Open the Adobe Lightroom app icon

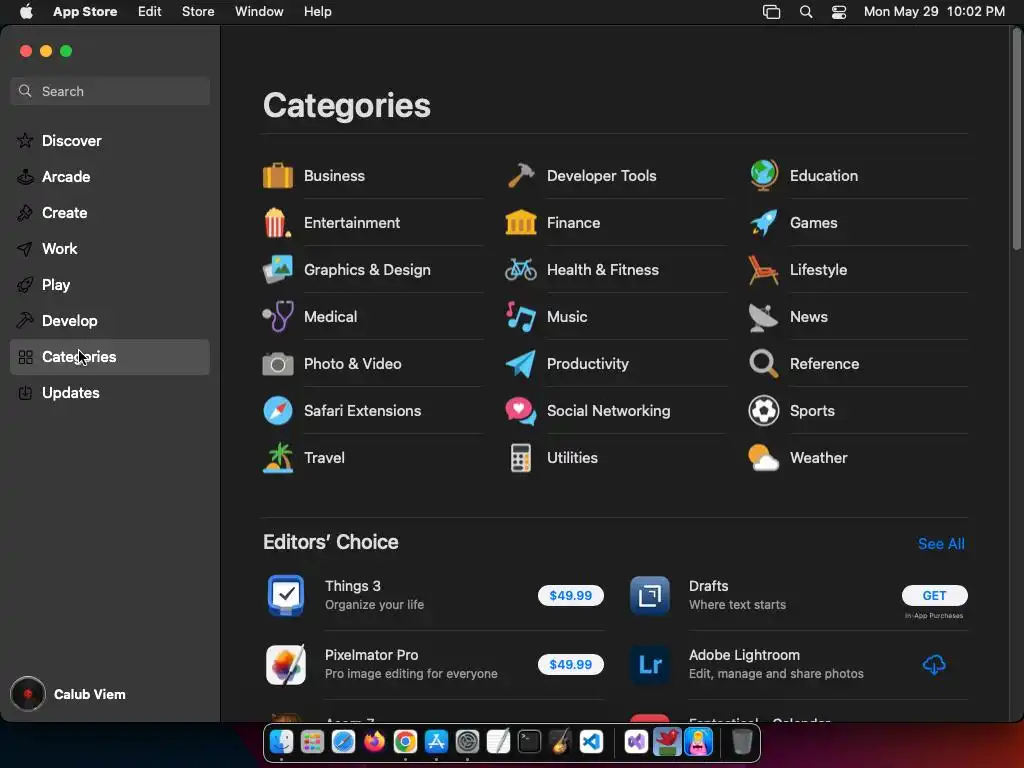[x=650, y=665]
